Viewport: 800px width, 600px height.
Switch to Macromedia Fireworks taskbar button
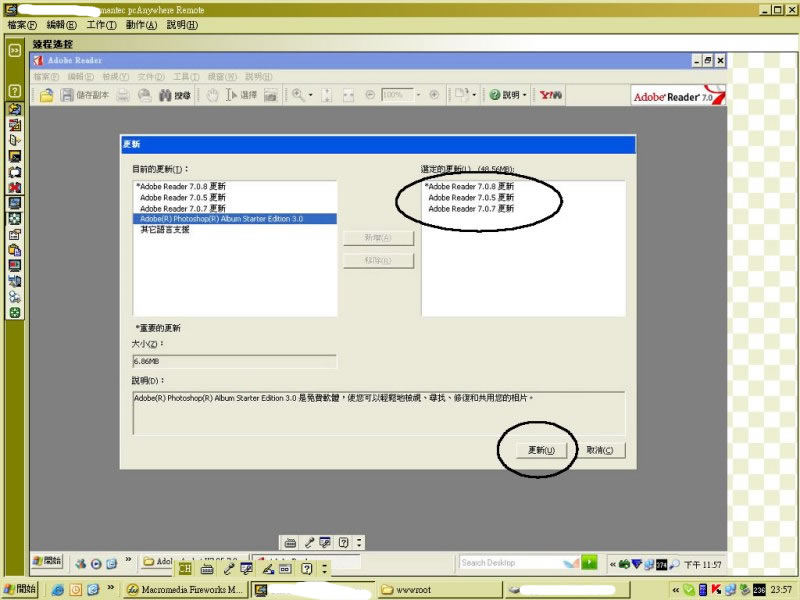click(186, 589)
